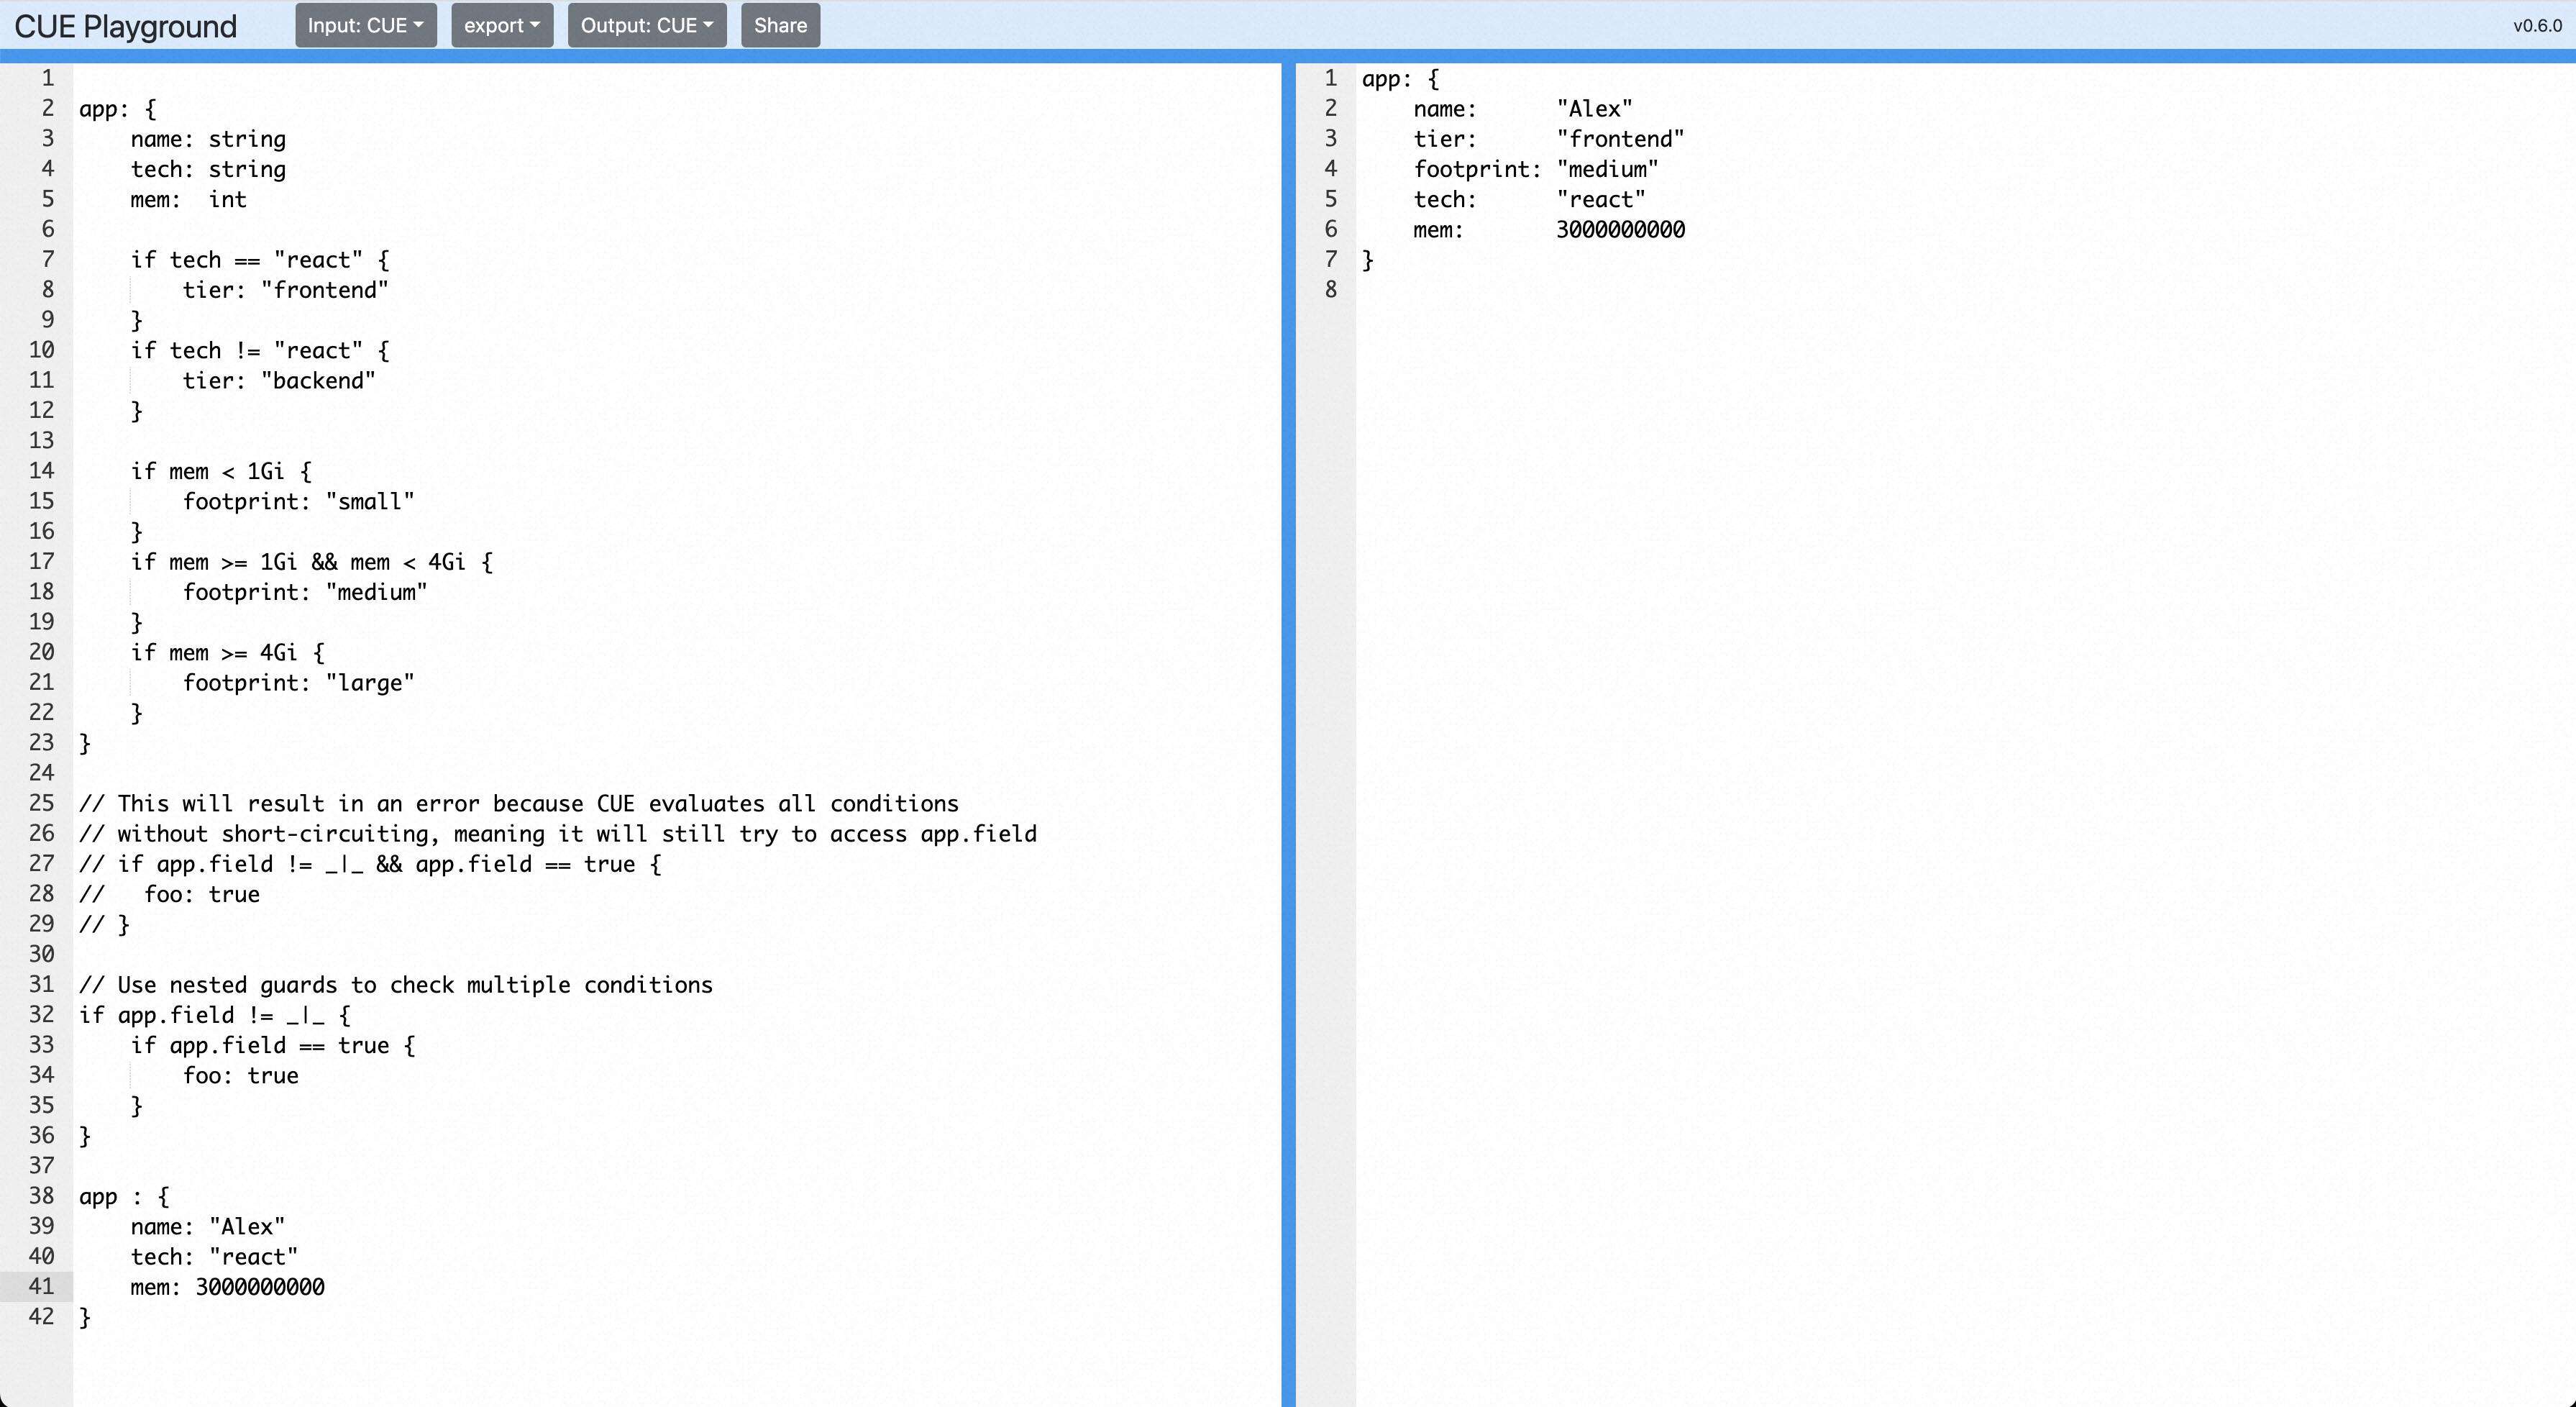This screenshot has height=1407, width=2576.
Task: Open the Output: CUE dropdown
Action: [x=646, y=25]
